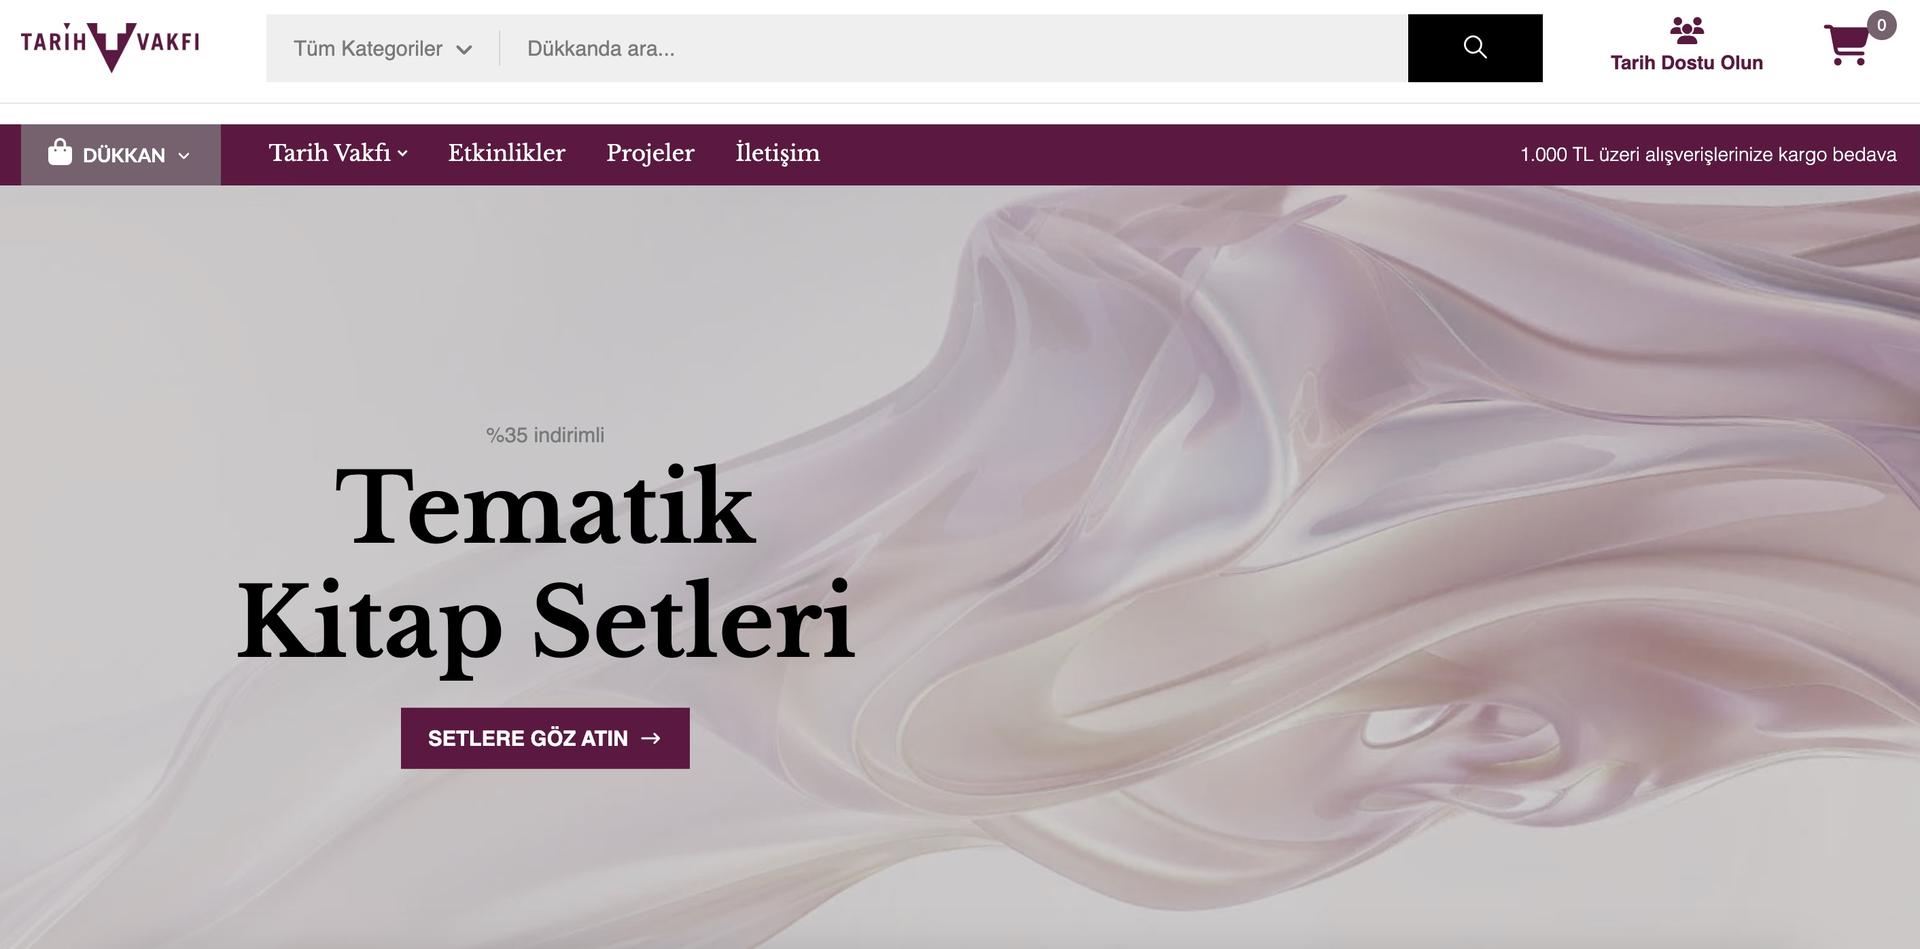The height and width of the screenshot is (949, 1920).
Task: Open the İletişim menu item
Action: click(x=778, y=153)
